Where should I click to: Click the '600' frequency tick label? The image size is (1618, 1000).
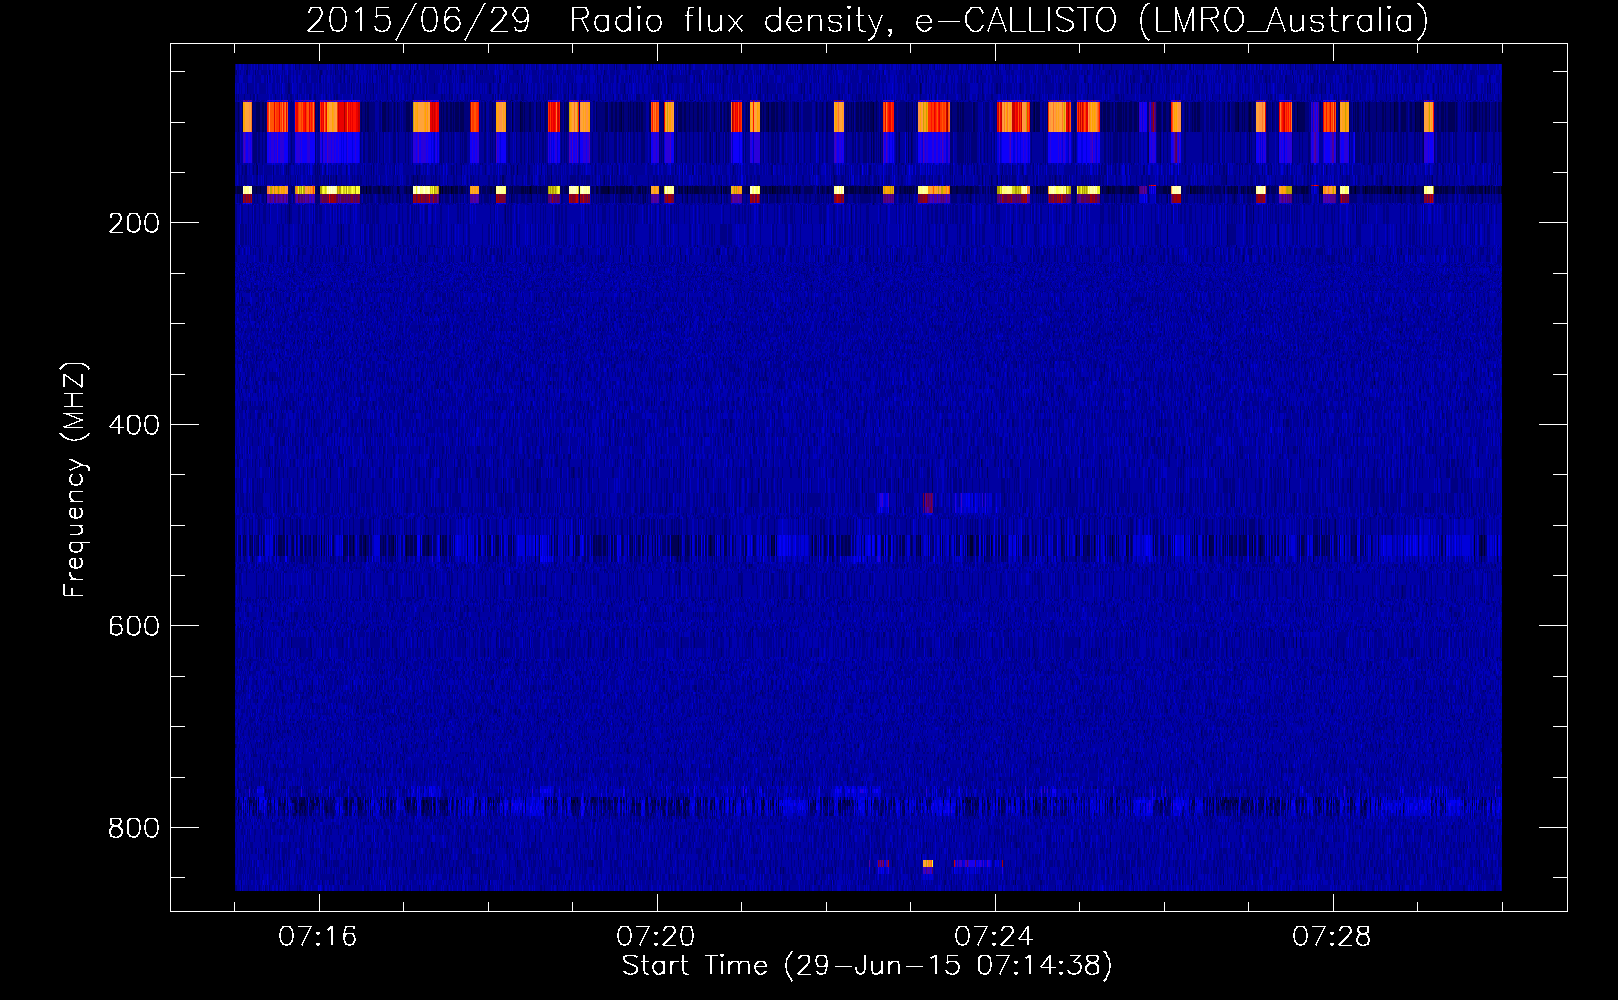(134, 626)
